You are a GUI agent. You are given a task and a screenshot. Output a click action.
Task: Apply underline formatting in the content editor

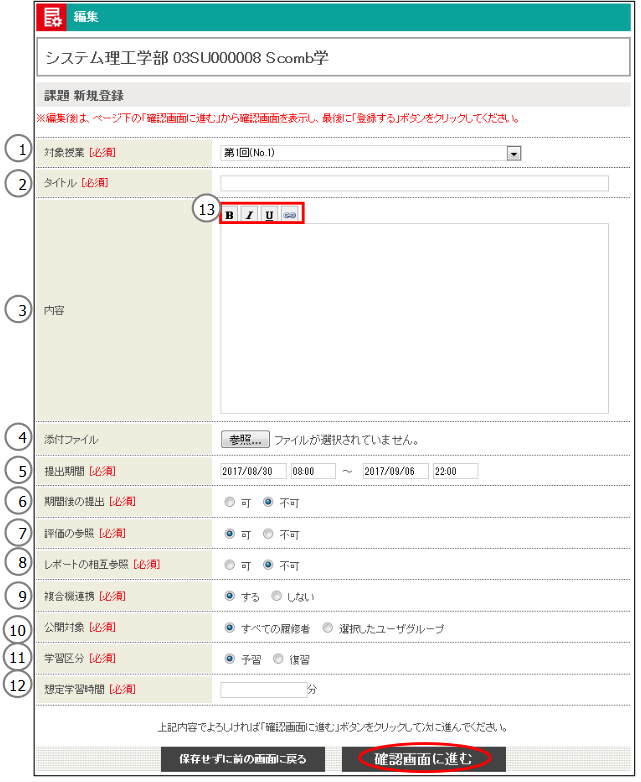(x=269, y=214)
